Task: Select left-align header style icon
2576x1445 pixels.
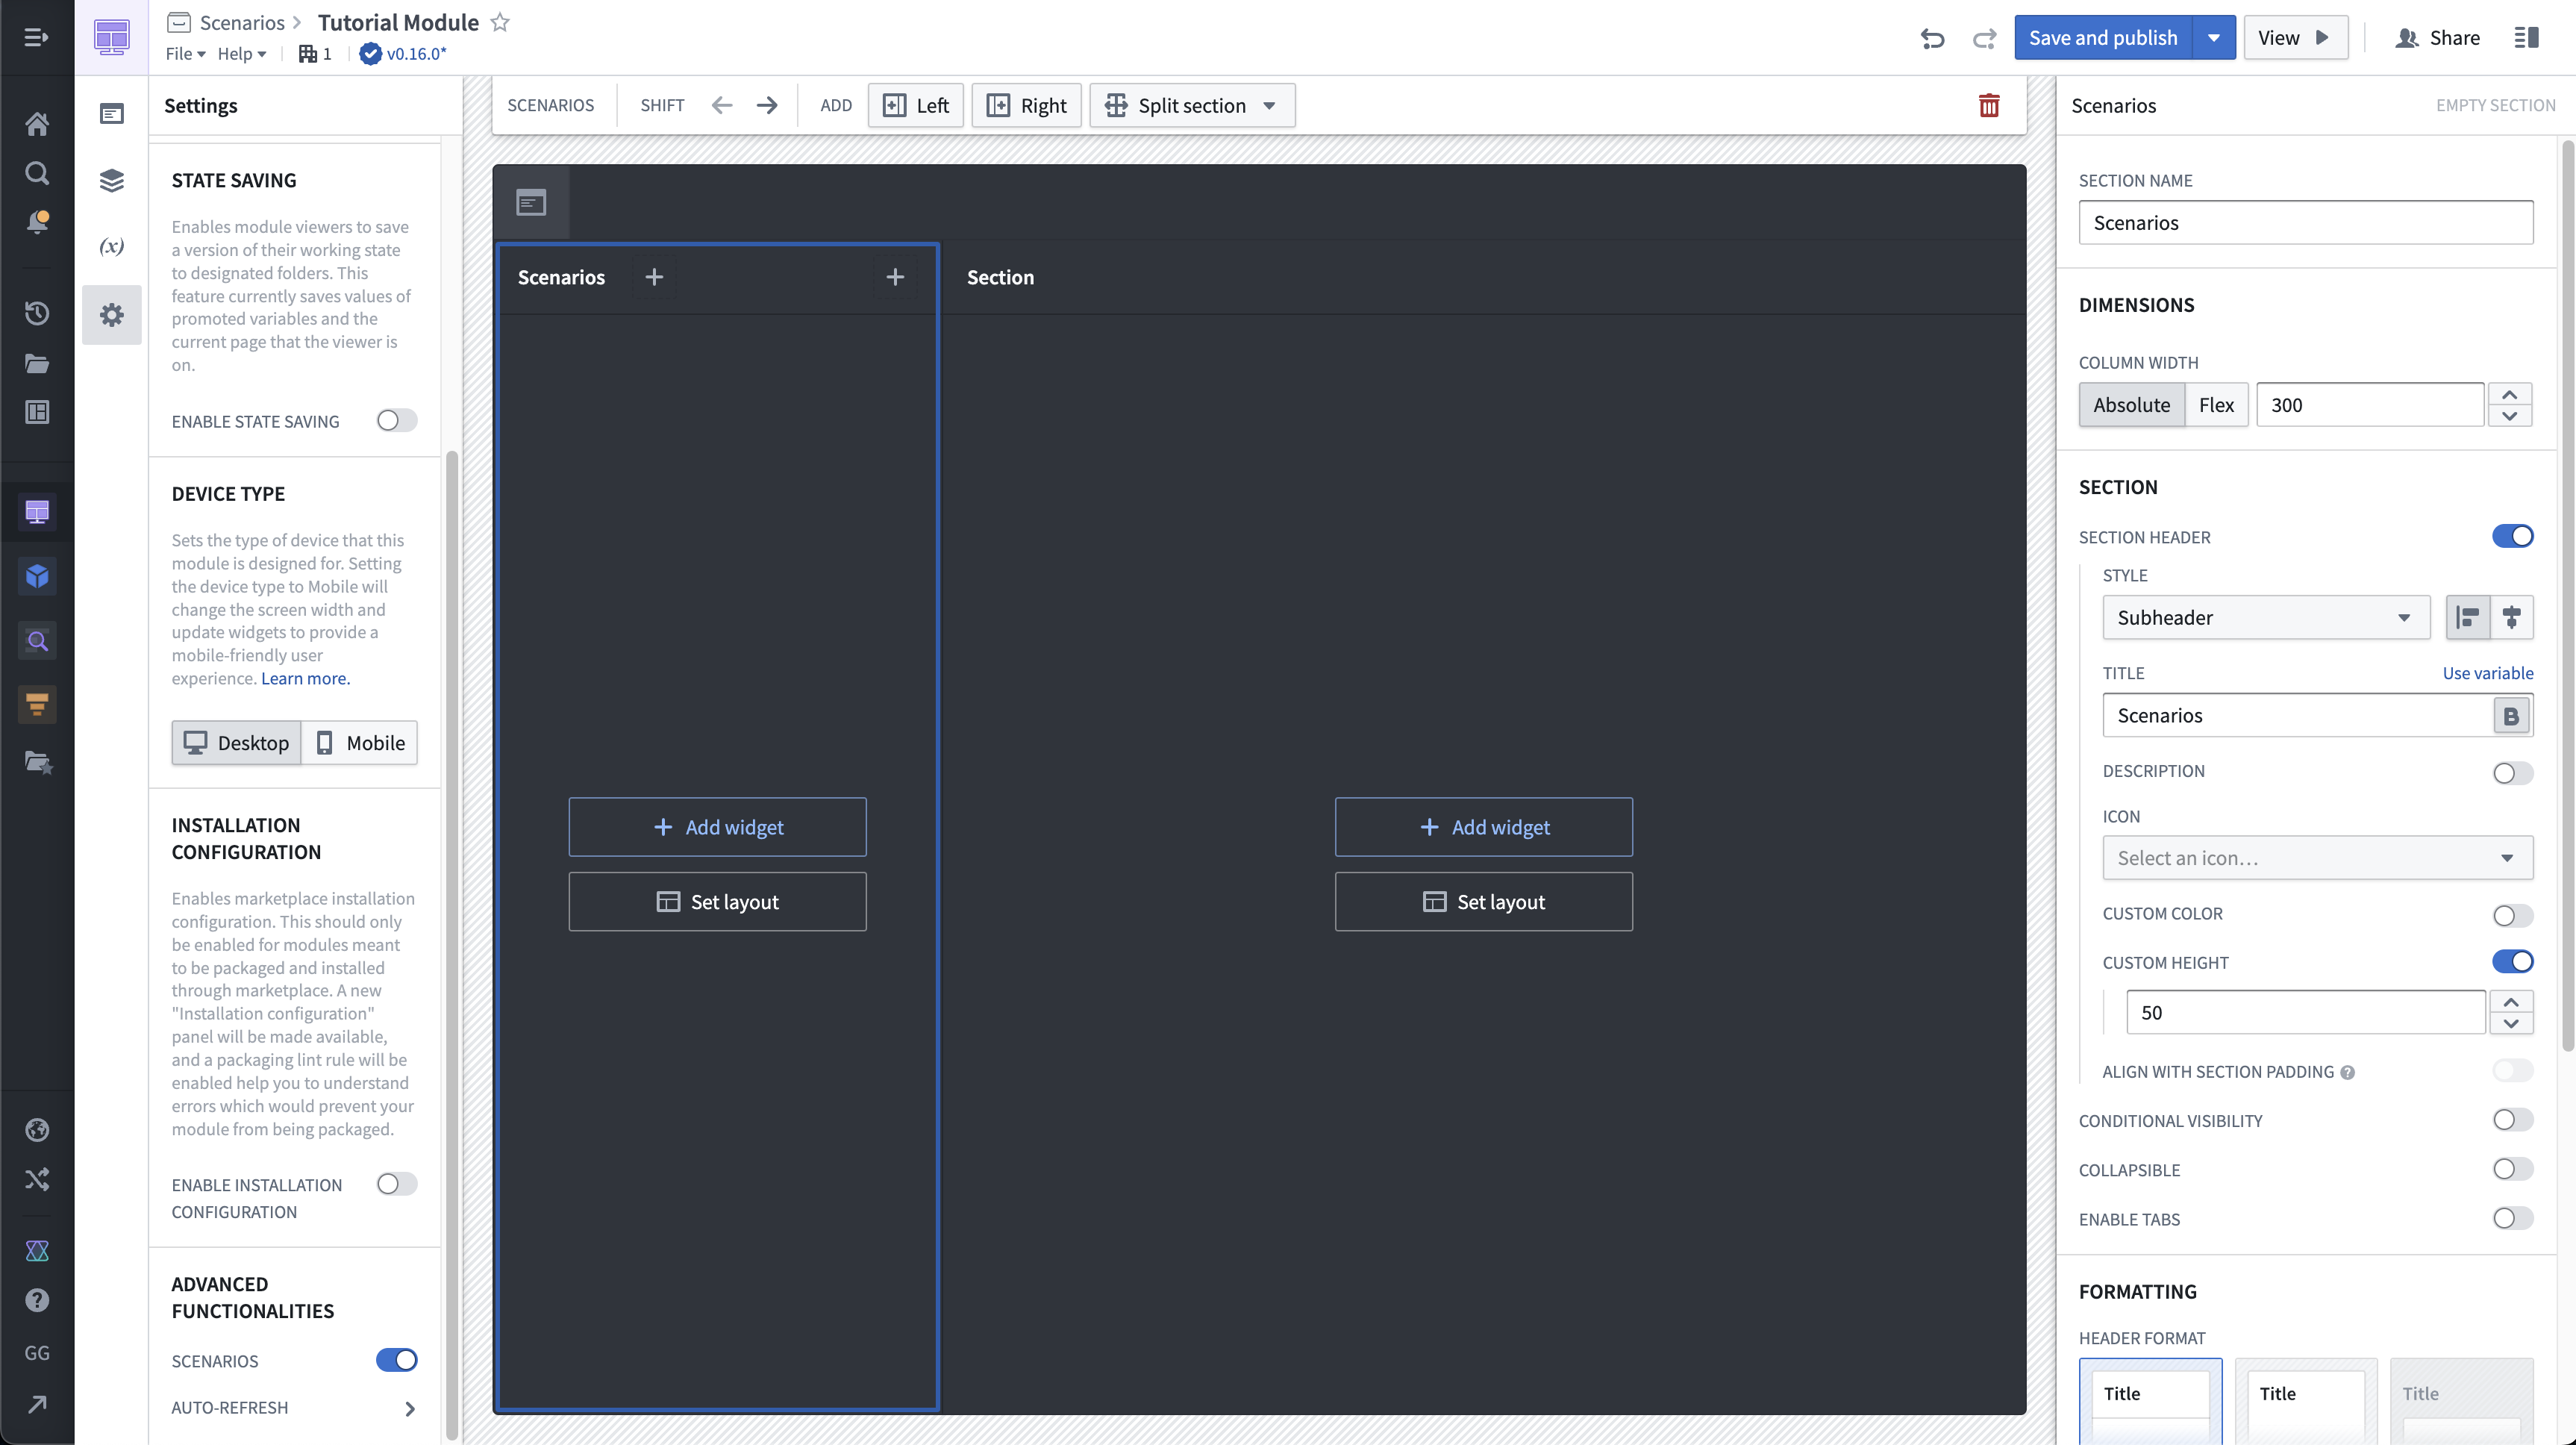Action: [2467, 617]
